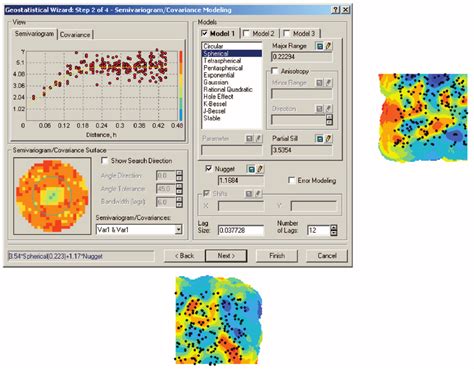
Task: Click the Major Range calculate icon
Action: click(x=319, y=46)
